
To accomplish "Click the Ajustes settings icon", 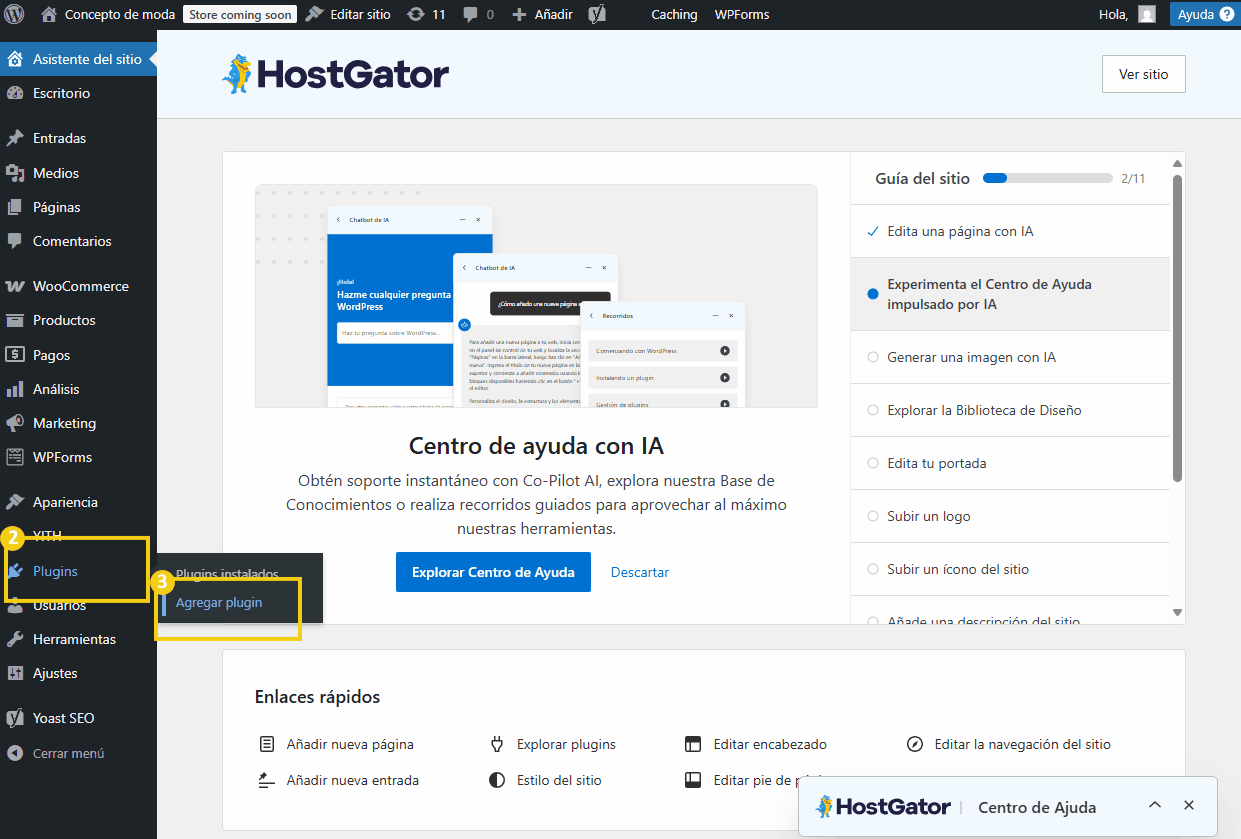I will (15, 673).
